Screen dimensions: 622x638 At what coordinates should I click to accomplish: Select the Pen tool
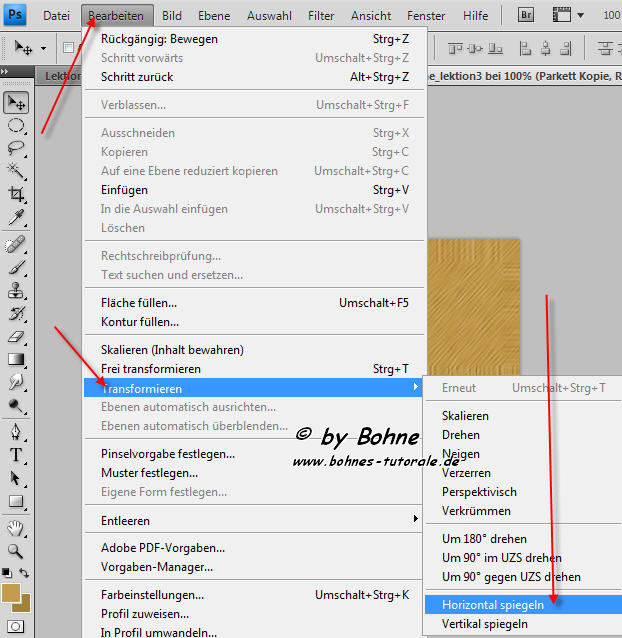point(16,432)
